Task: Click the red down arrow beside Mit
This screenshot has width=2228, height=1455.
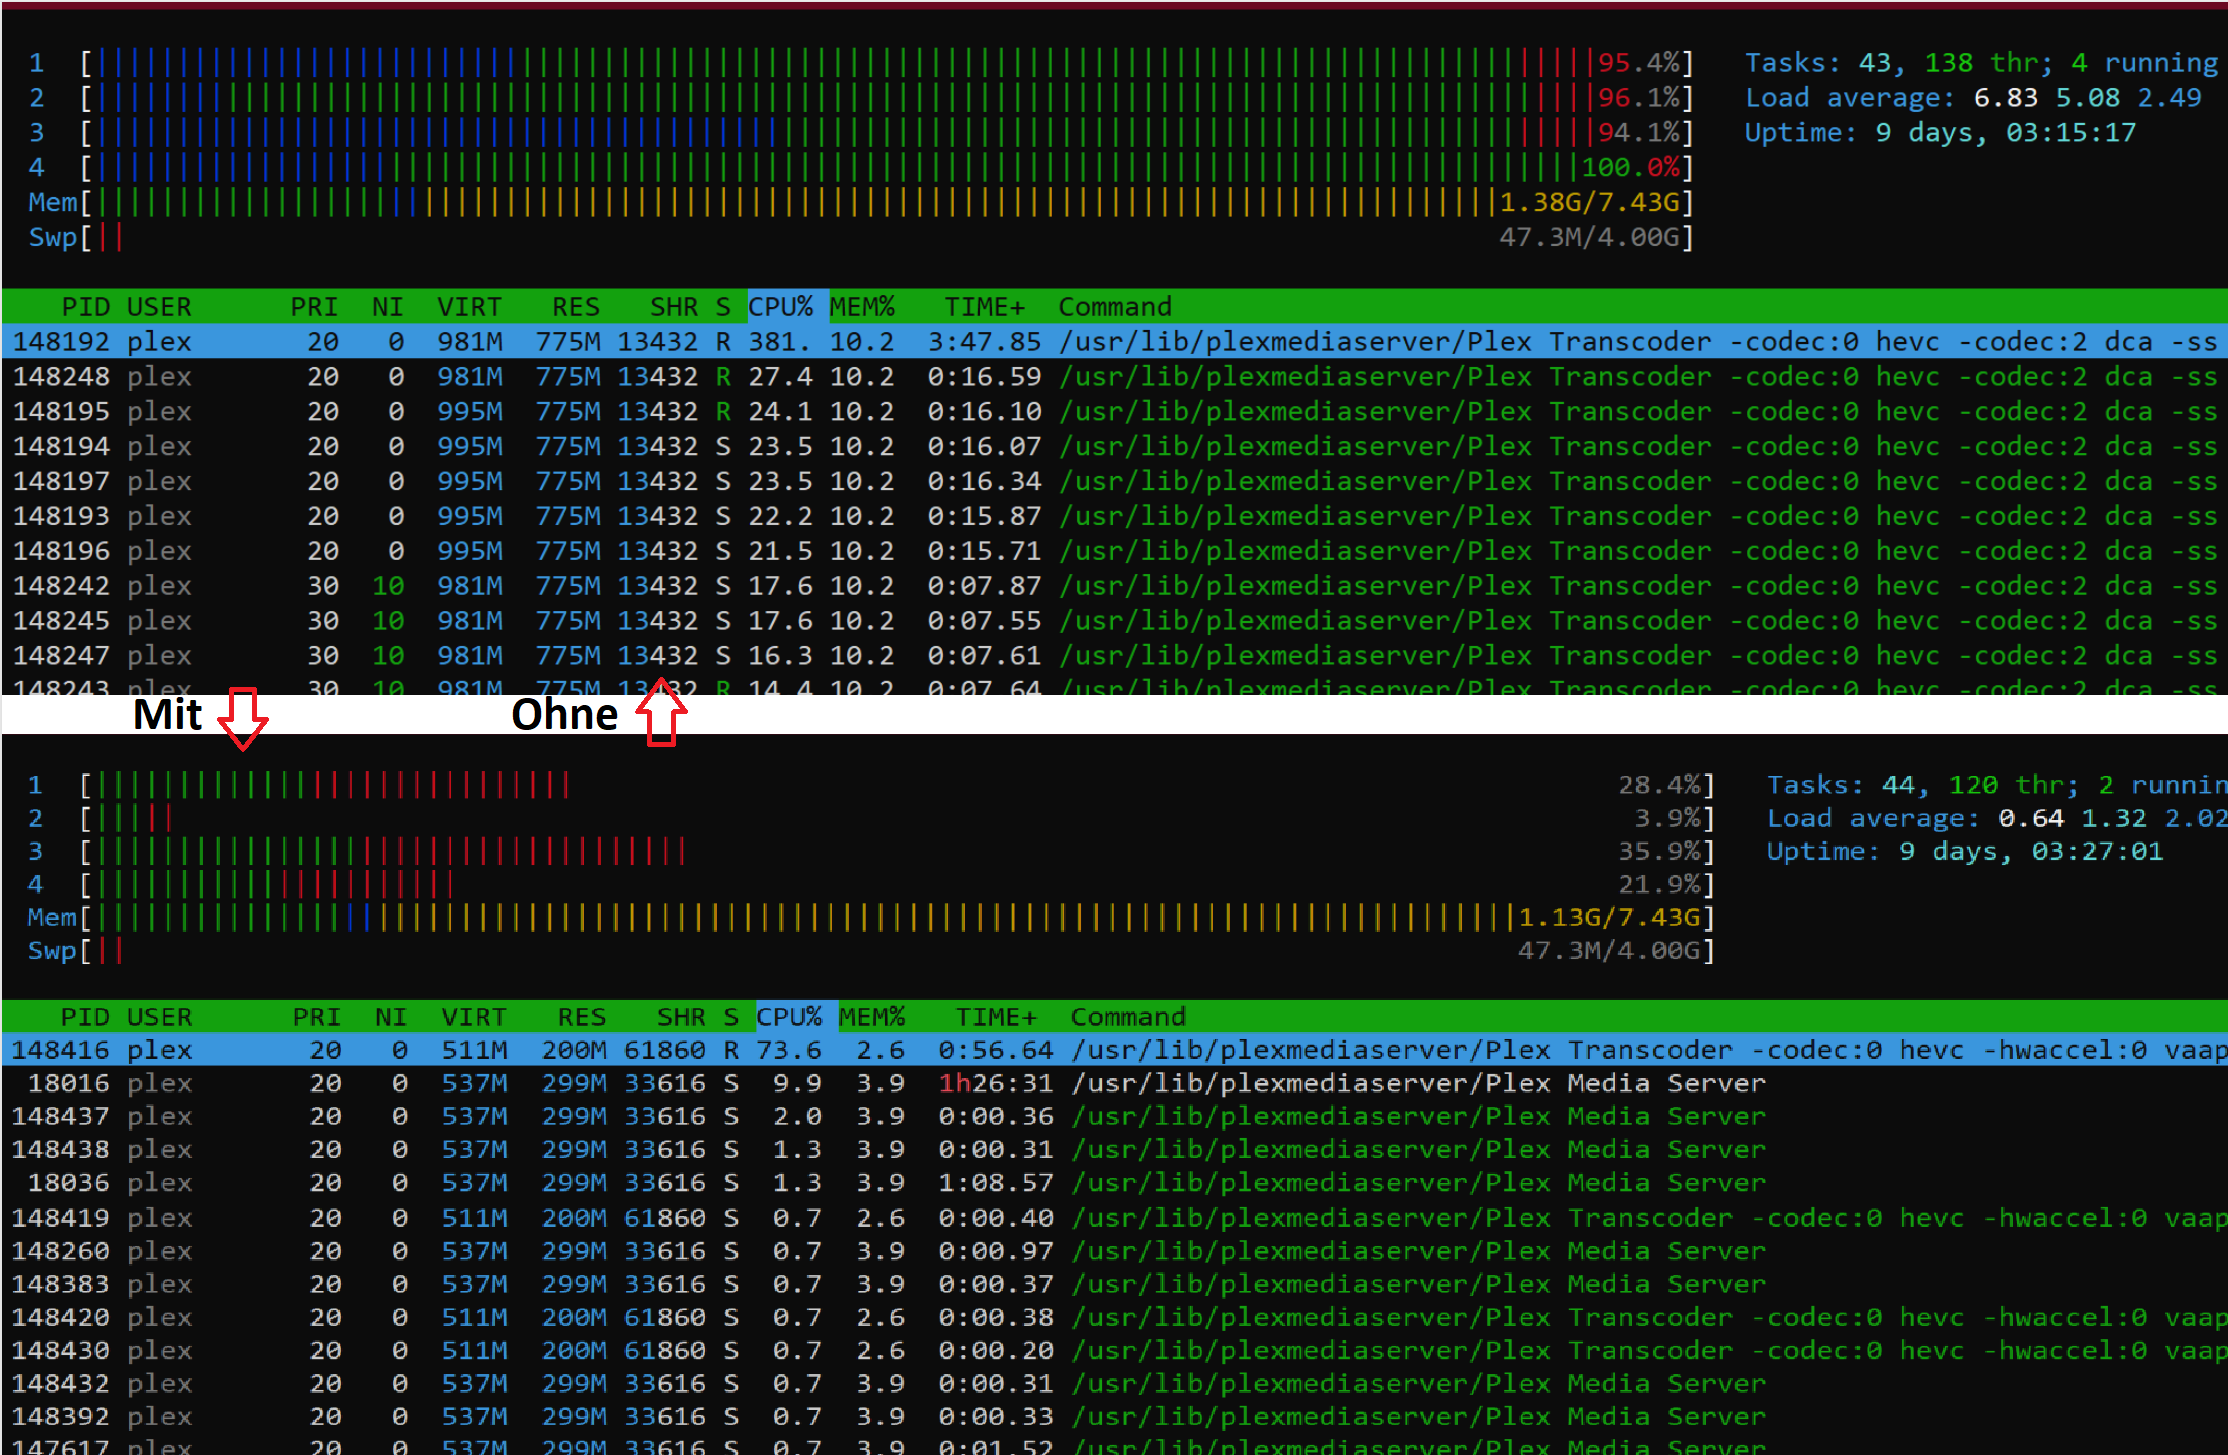Action: [243, 718]
